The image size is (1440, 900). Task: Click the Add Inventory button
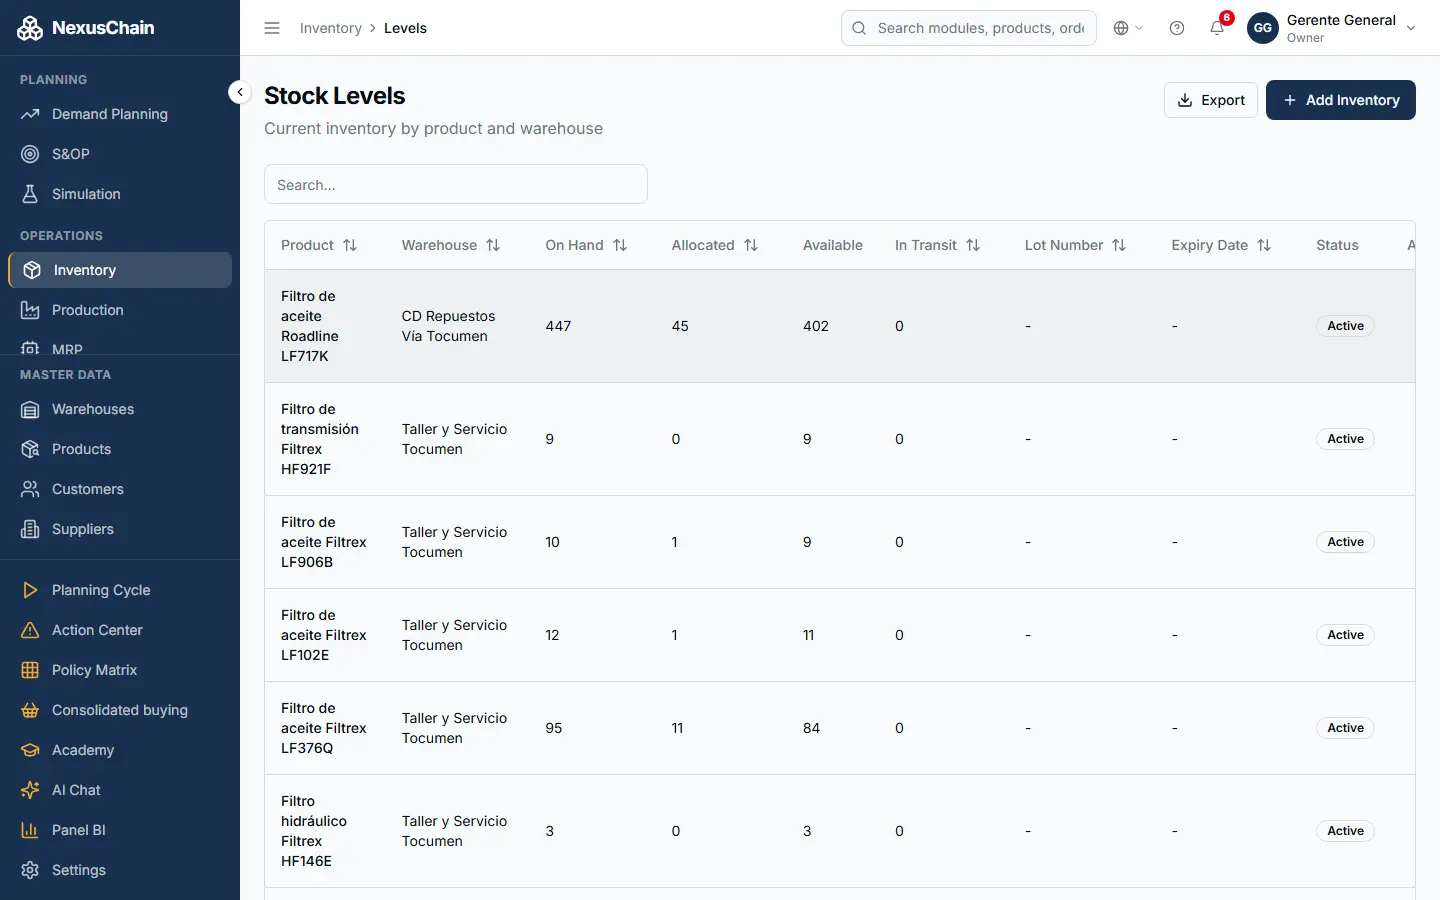pos(1341,100)
